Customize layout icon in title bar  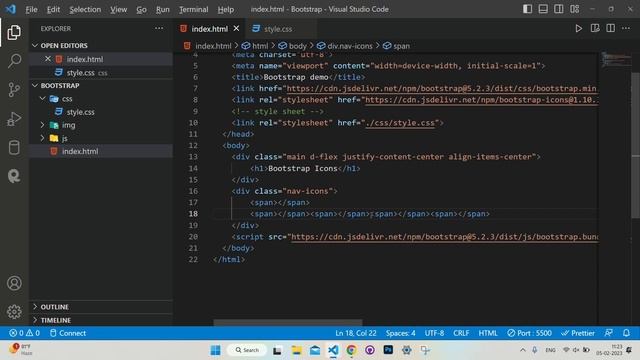coord(574,9)
